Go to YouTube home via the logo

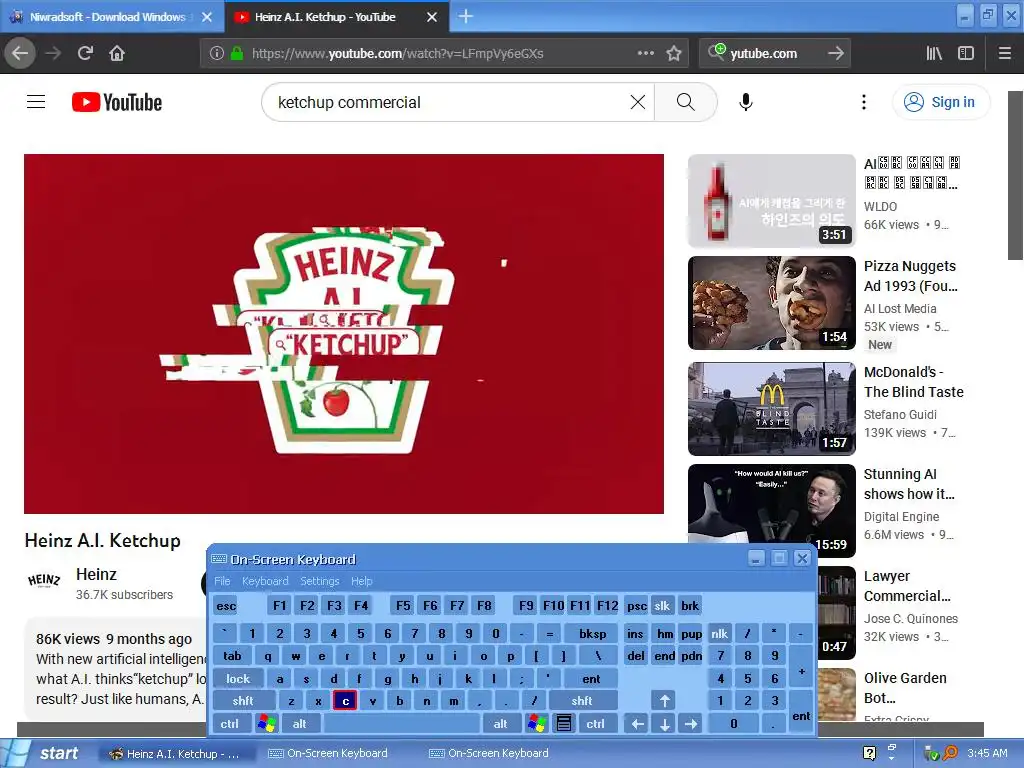tap(117, 103)
